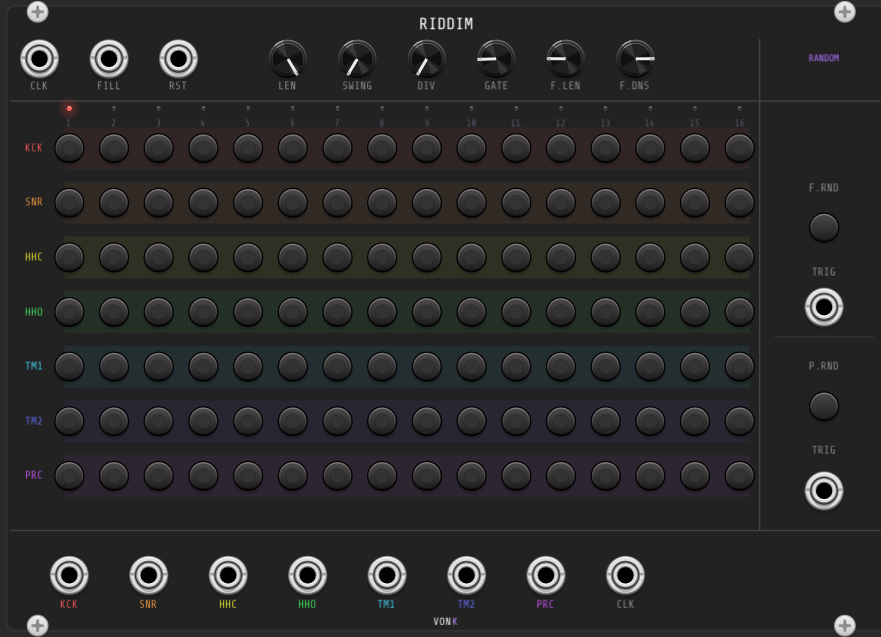Toggle PRC step 8
Viewport: 881px width, 637px height.
click(x=382, y=475)
